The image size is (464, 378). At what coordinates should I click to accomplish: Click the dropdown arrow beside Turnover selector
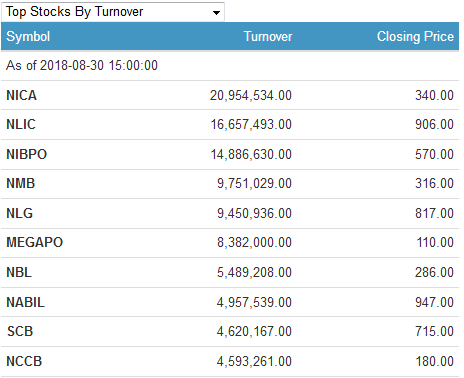click(216, 13)
